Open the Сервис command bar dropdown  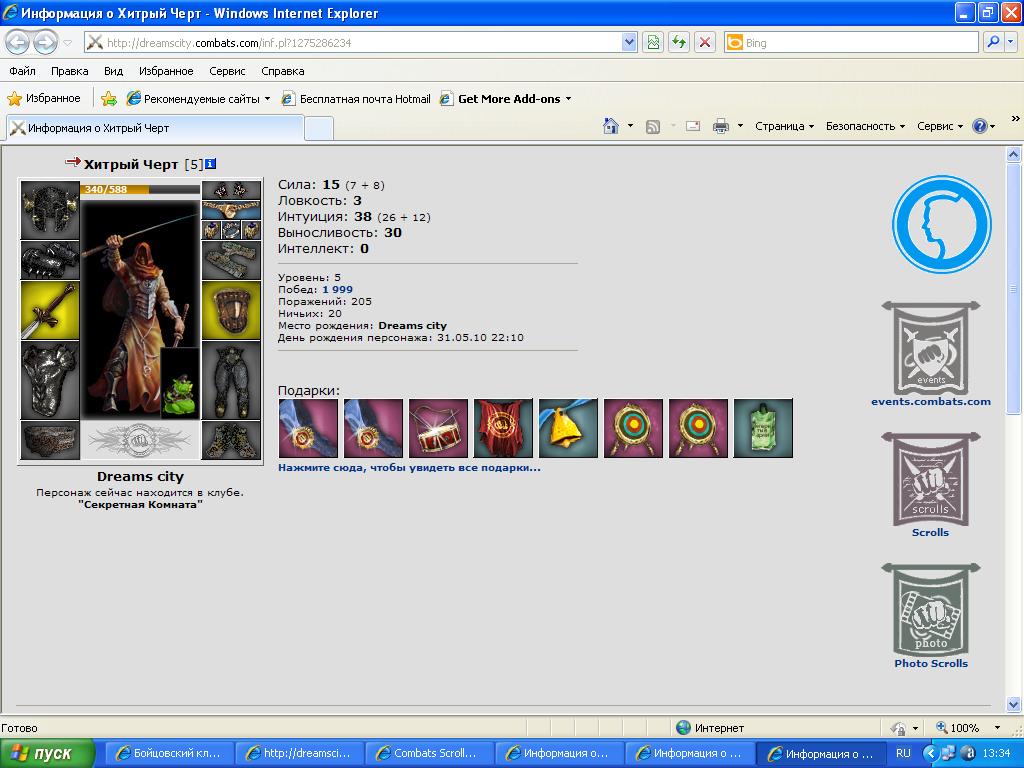940,126
